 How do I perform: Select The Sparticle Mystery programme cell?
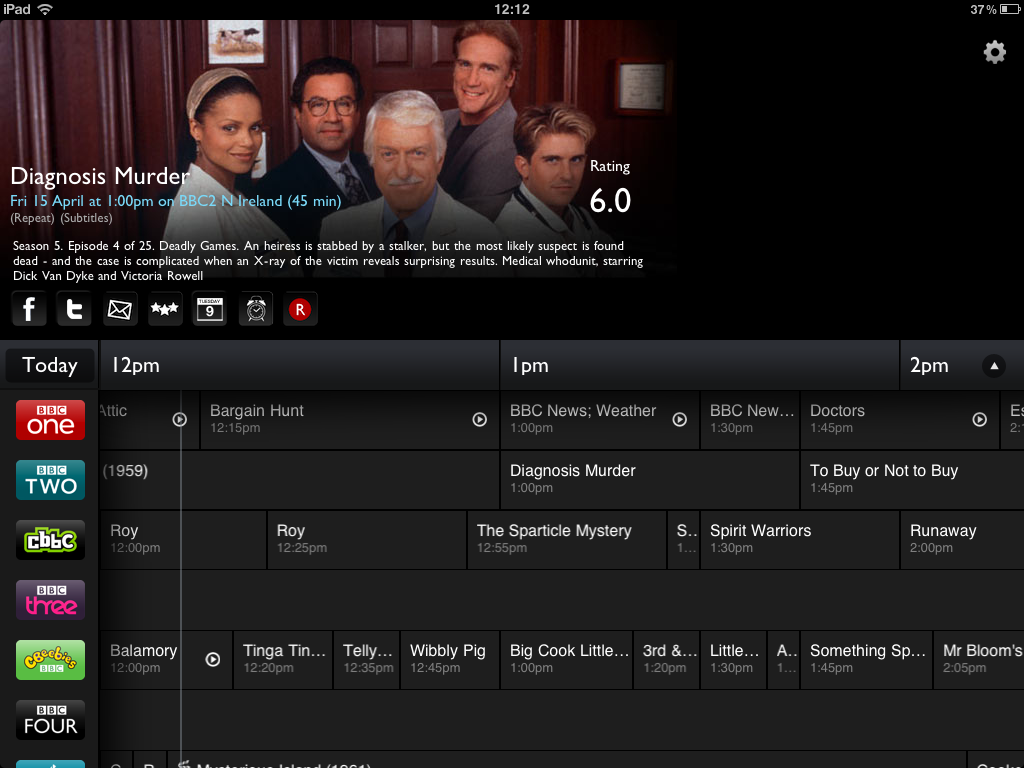pyautogui.click(x=566, y=540)
